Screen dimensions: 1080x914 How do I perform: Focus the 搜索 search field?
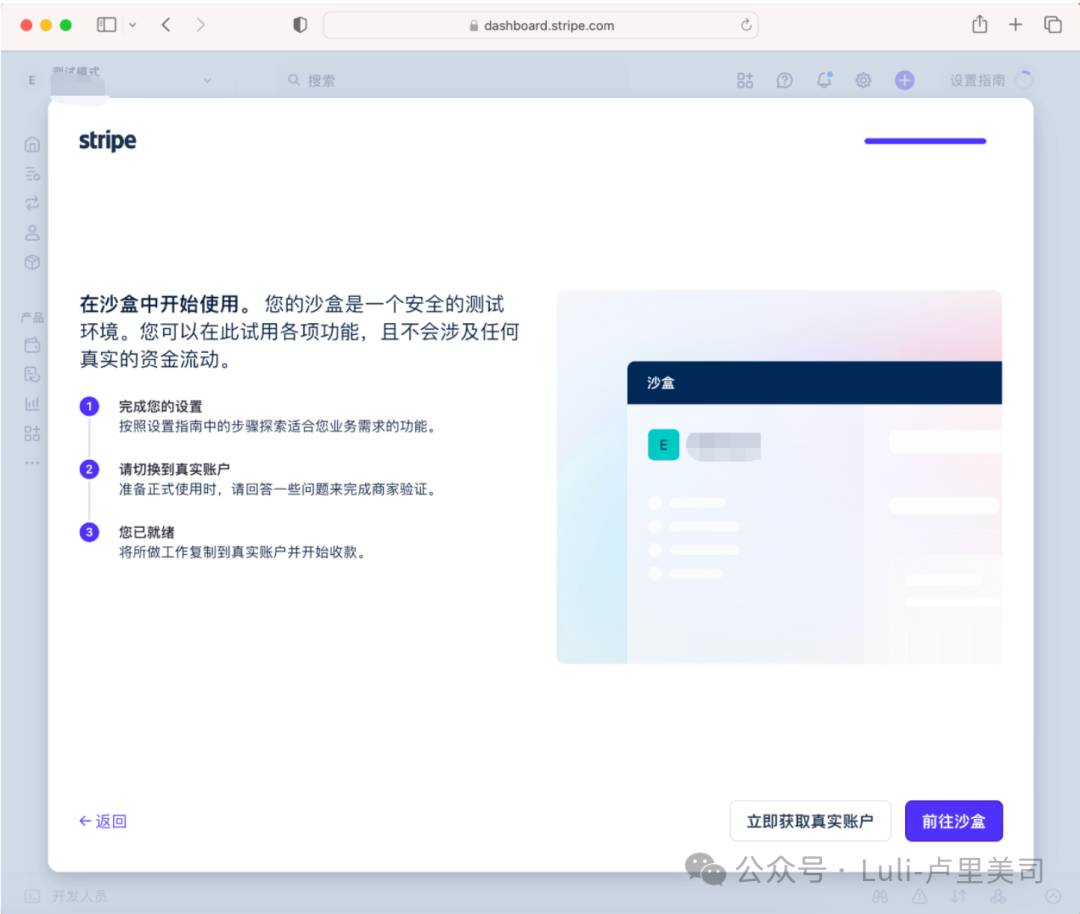455,81
